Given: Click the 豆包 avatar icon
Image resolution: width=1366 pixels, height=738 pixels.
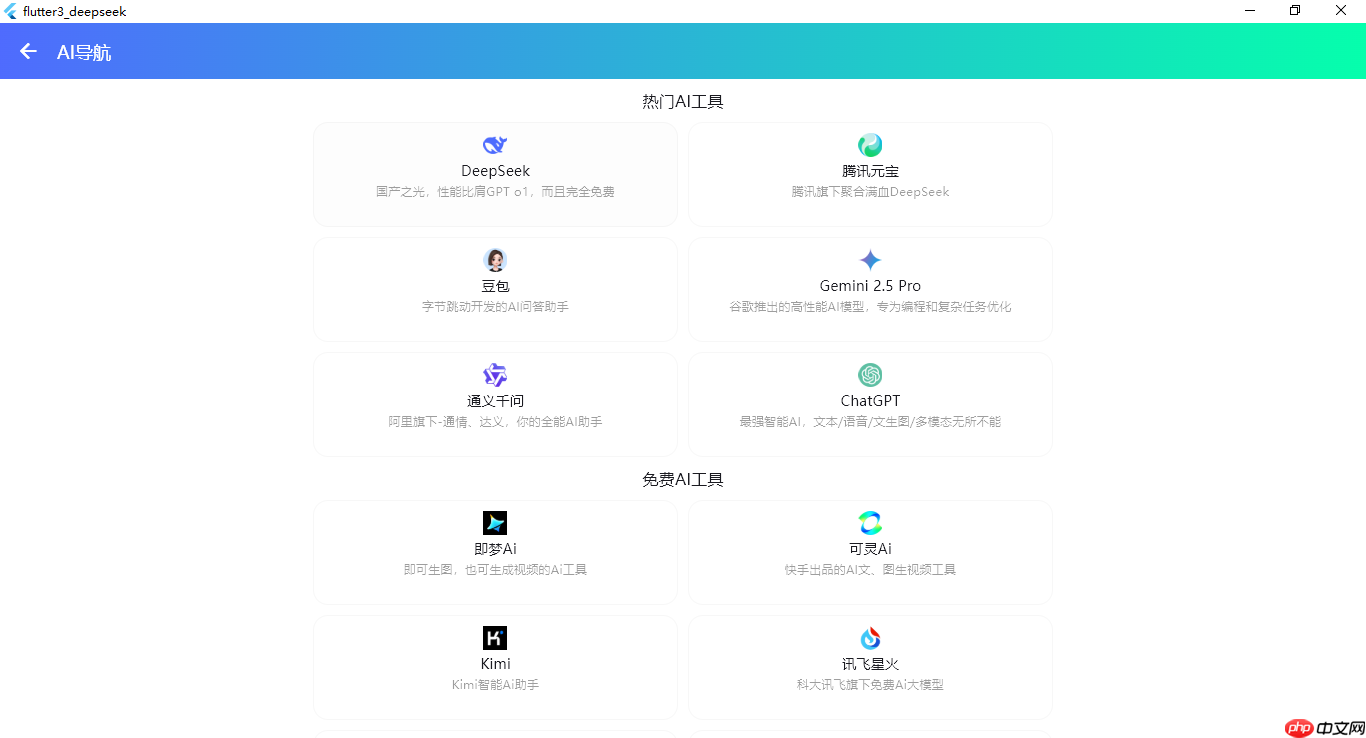Looking at the screenshot, I should tap(495, 260).
